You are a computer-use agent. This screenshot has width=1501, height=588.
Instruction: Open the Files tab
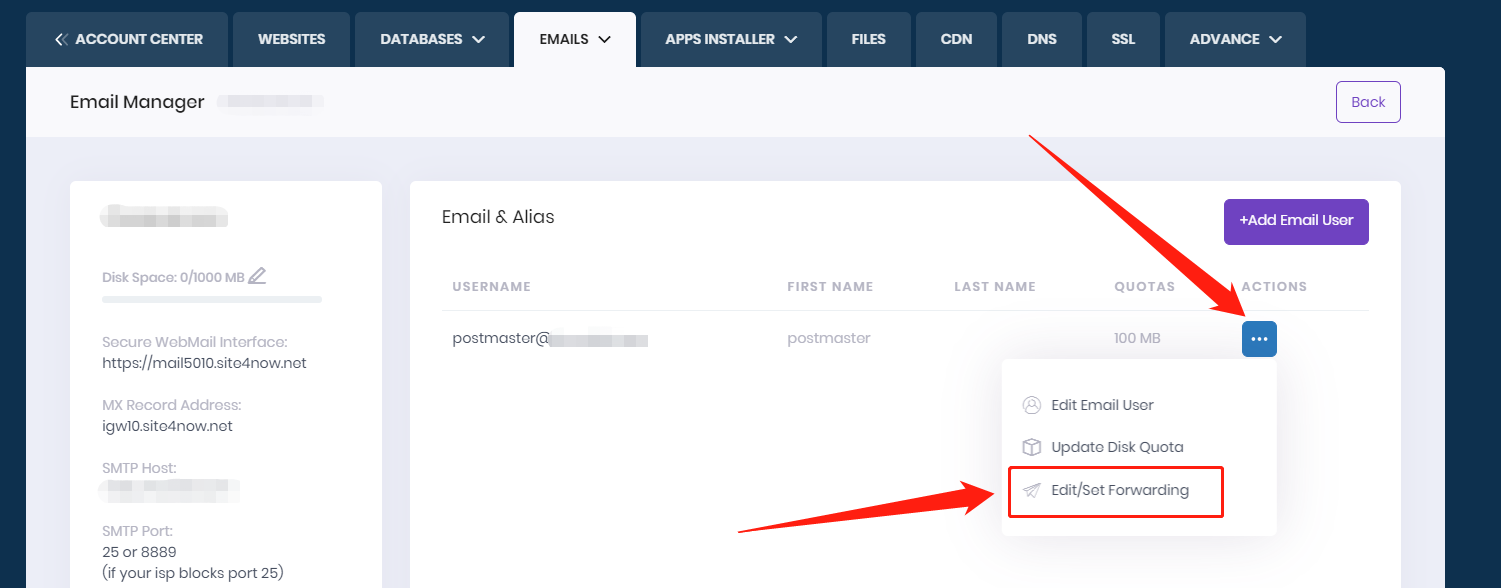(x=868, y=39)
